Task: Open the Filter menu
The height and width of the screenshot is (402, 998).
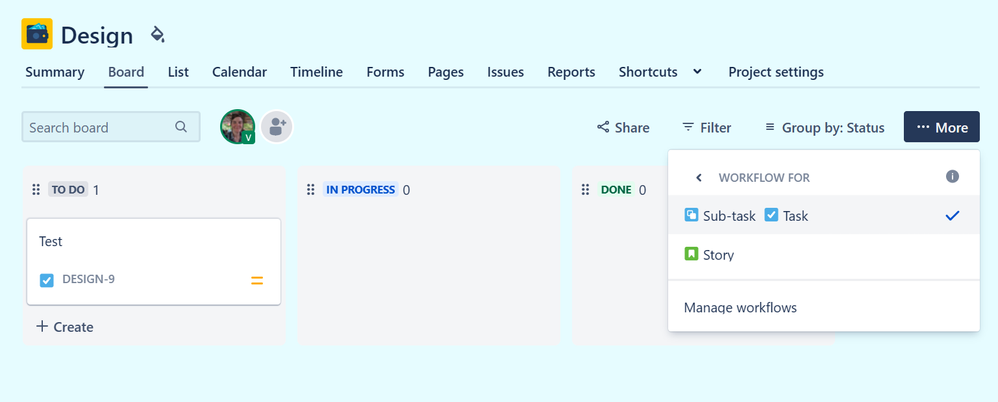Action: (706, 127)
